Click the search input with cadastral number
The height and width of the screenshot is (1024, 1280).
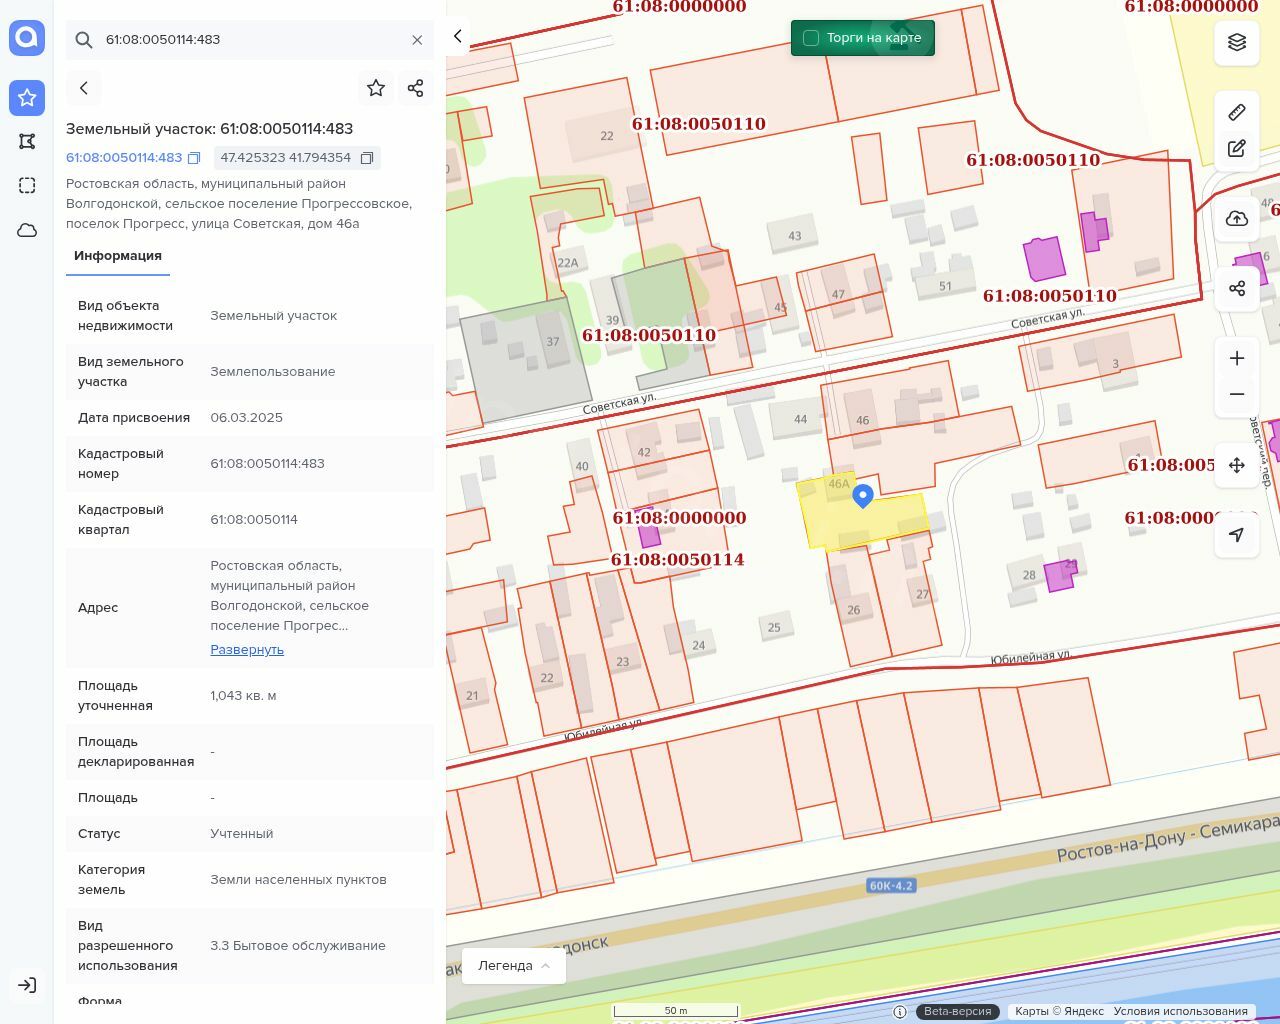[250, 40]
